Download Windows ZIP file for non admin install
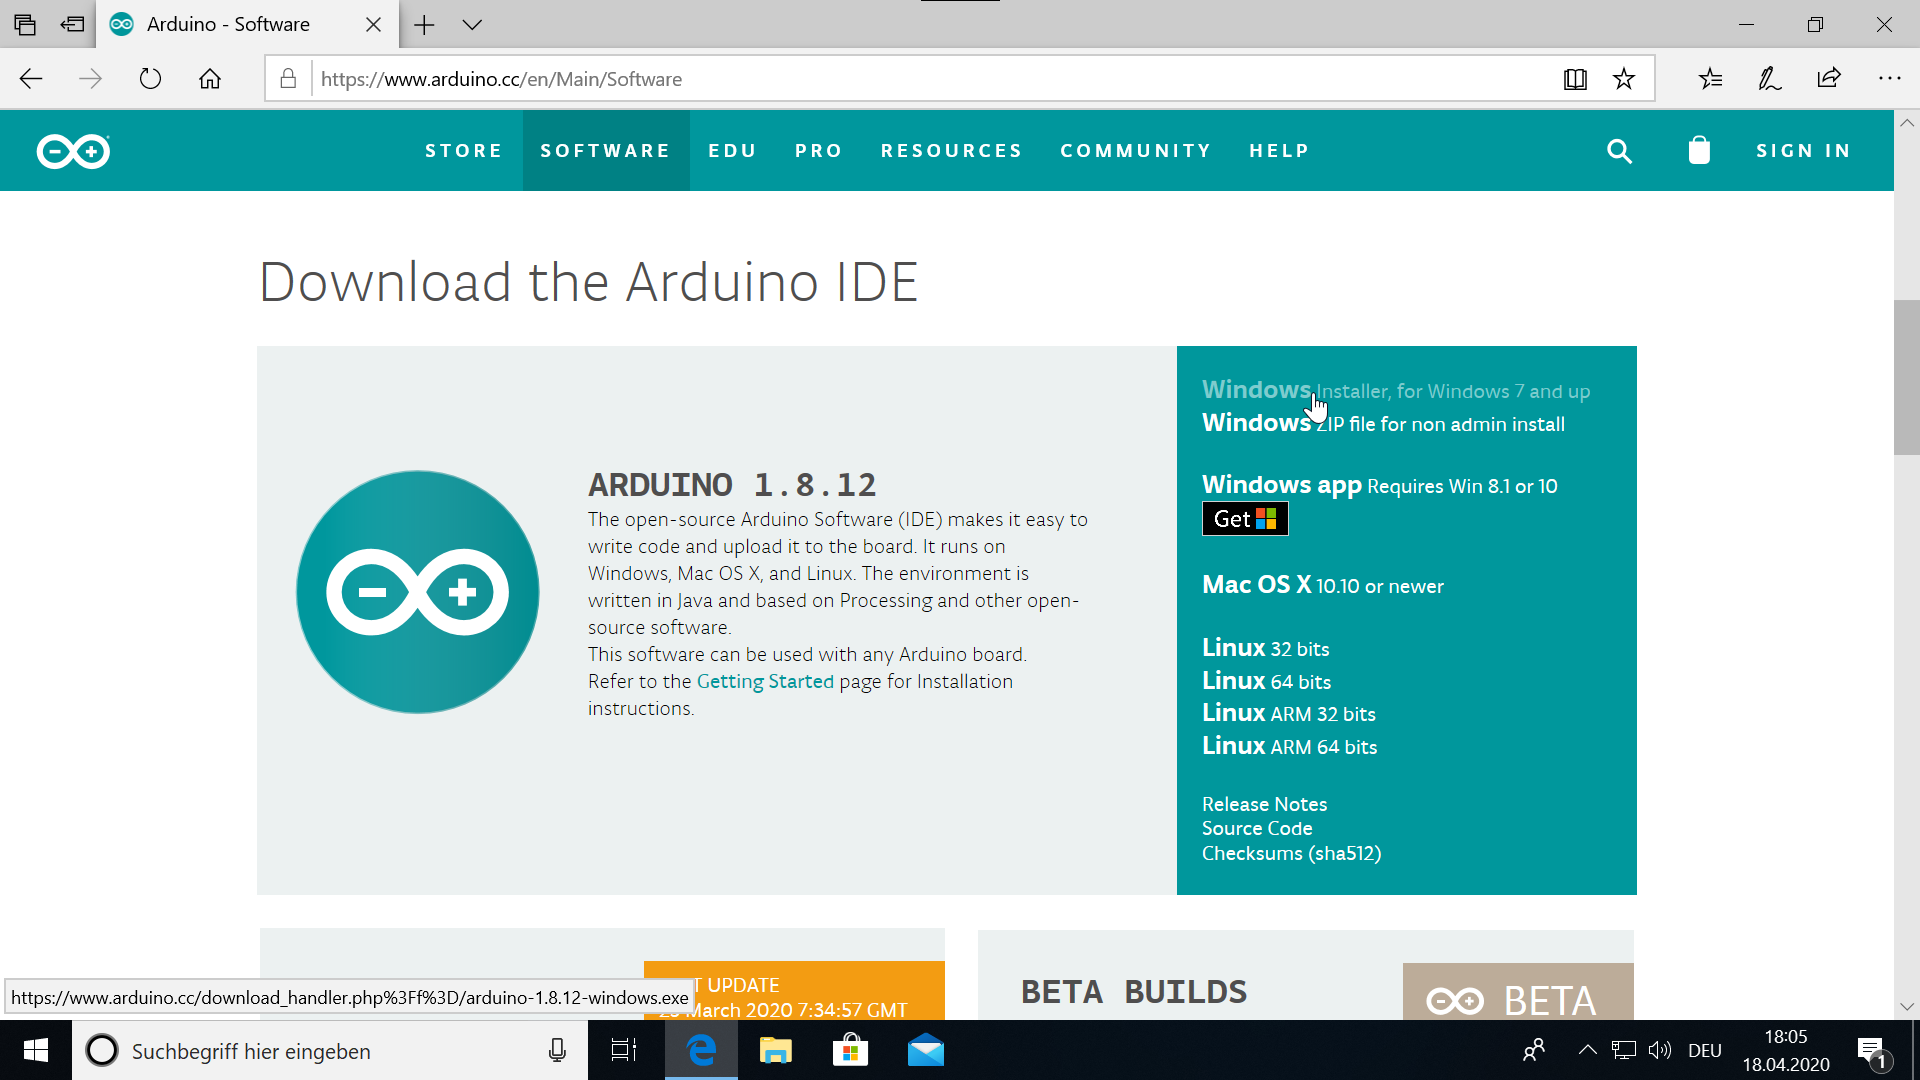 1383,423
